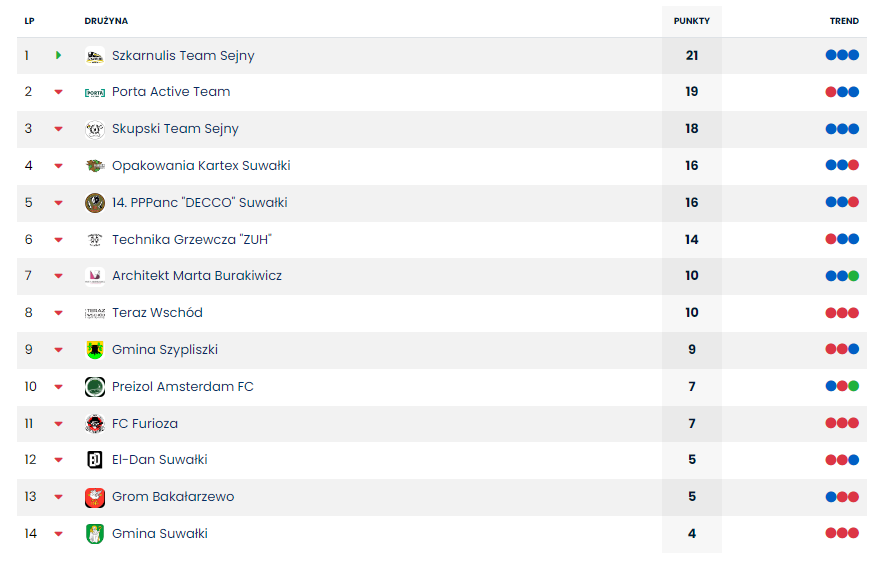
Task: Click green trend dot for Architekt Marta Burakiwicz
Action: (854, 276)
